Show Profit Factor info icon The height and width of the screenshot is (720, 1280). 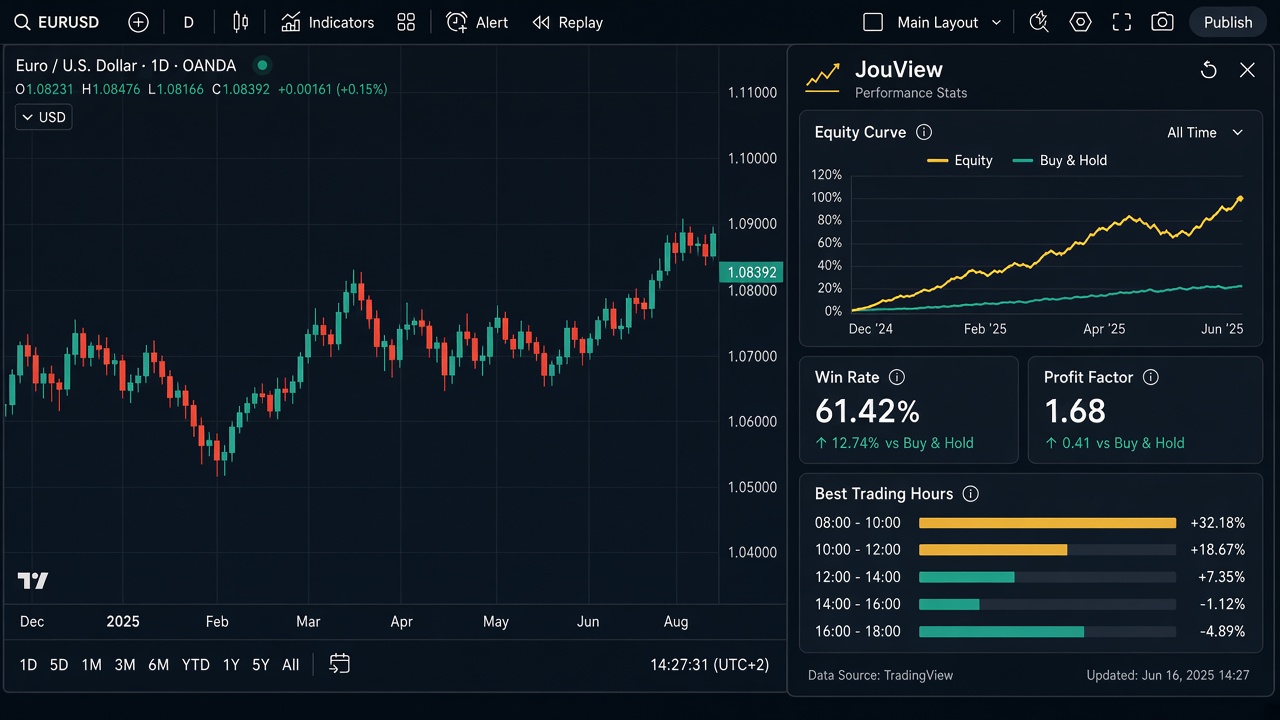click(1151, 377)
